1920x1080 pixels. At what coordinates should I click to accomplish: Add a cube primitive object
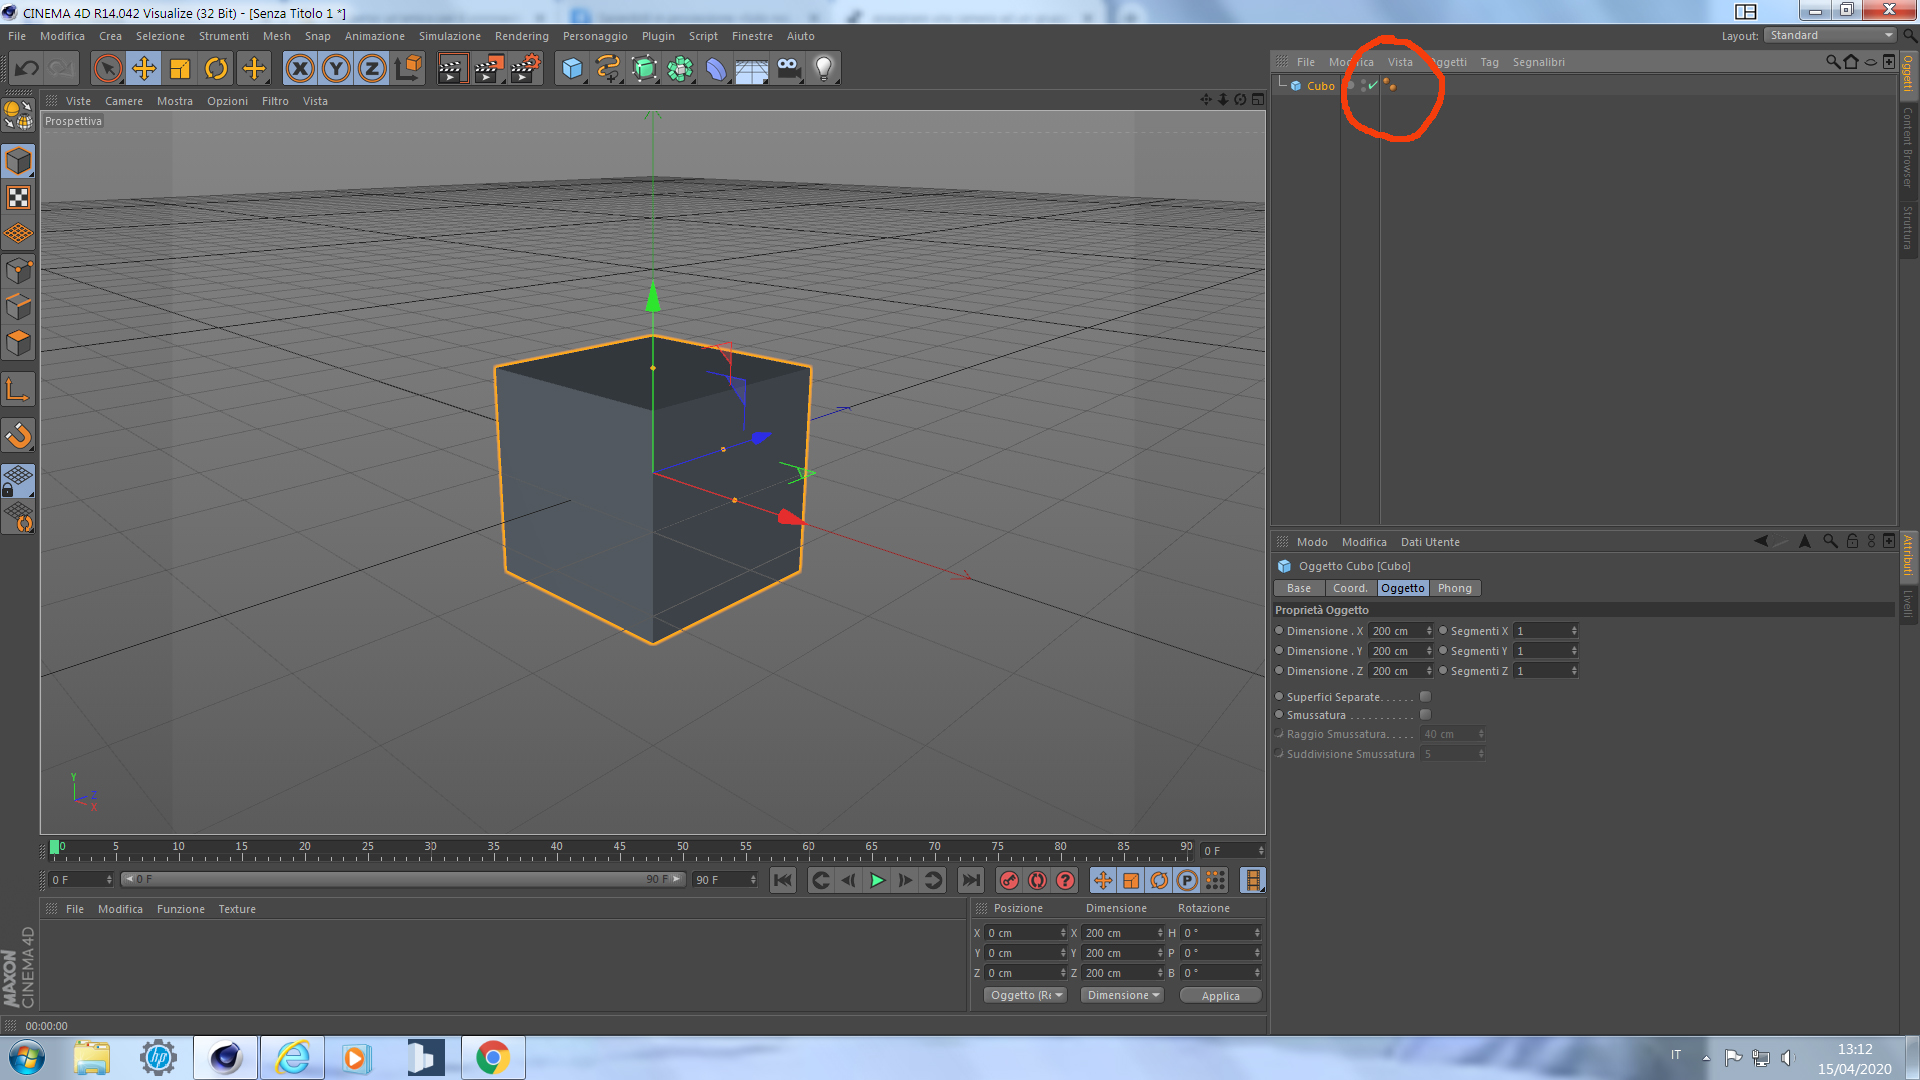572,68
